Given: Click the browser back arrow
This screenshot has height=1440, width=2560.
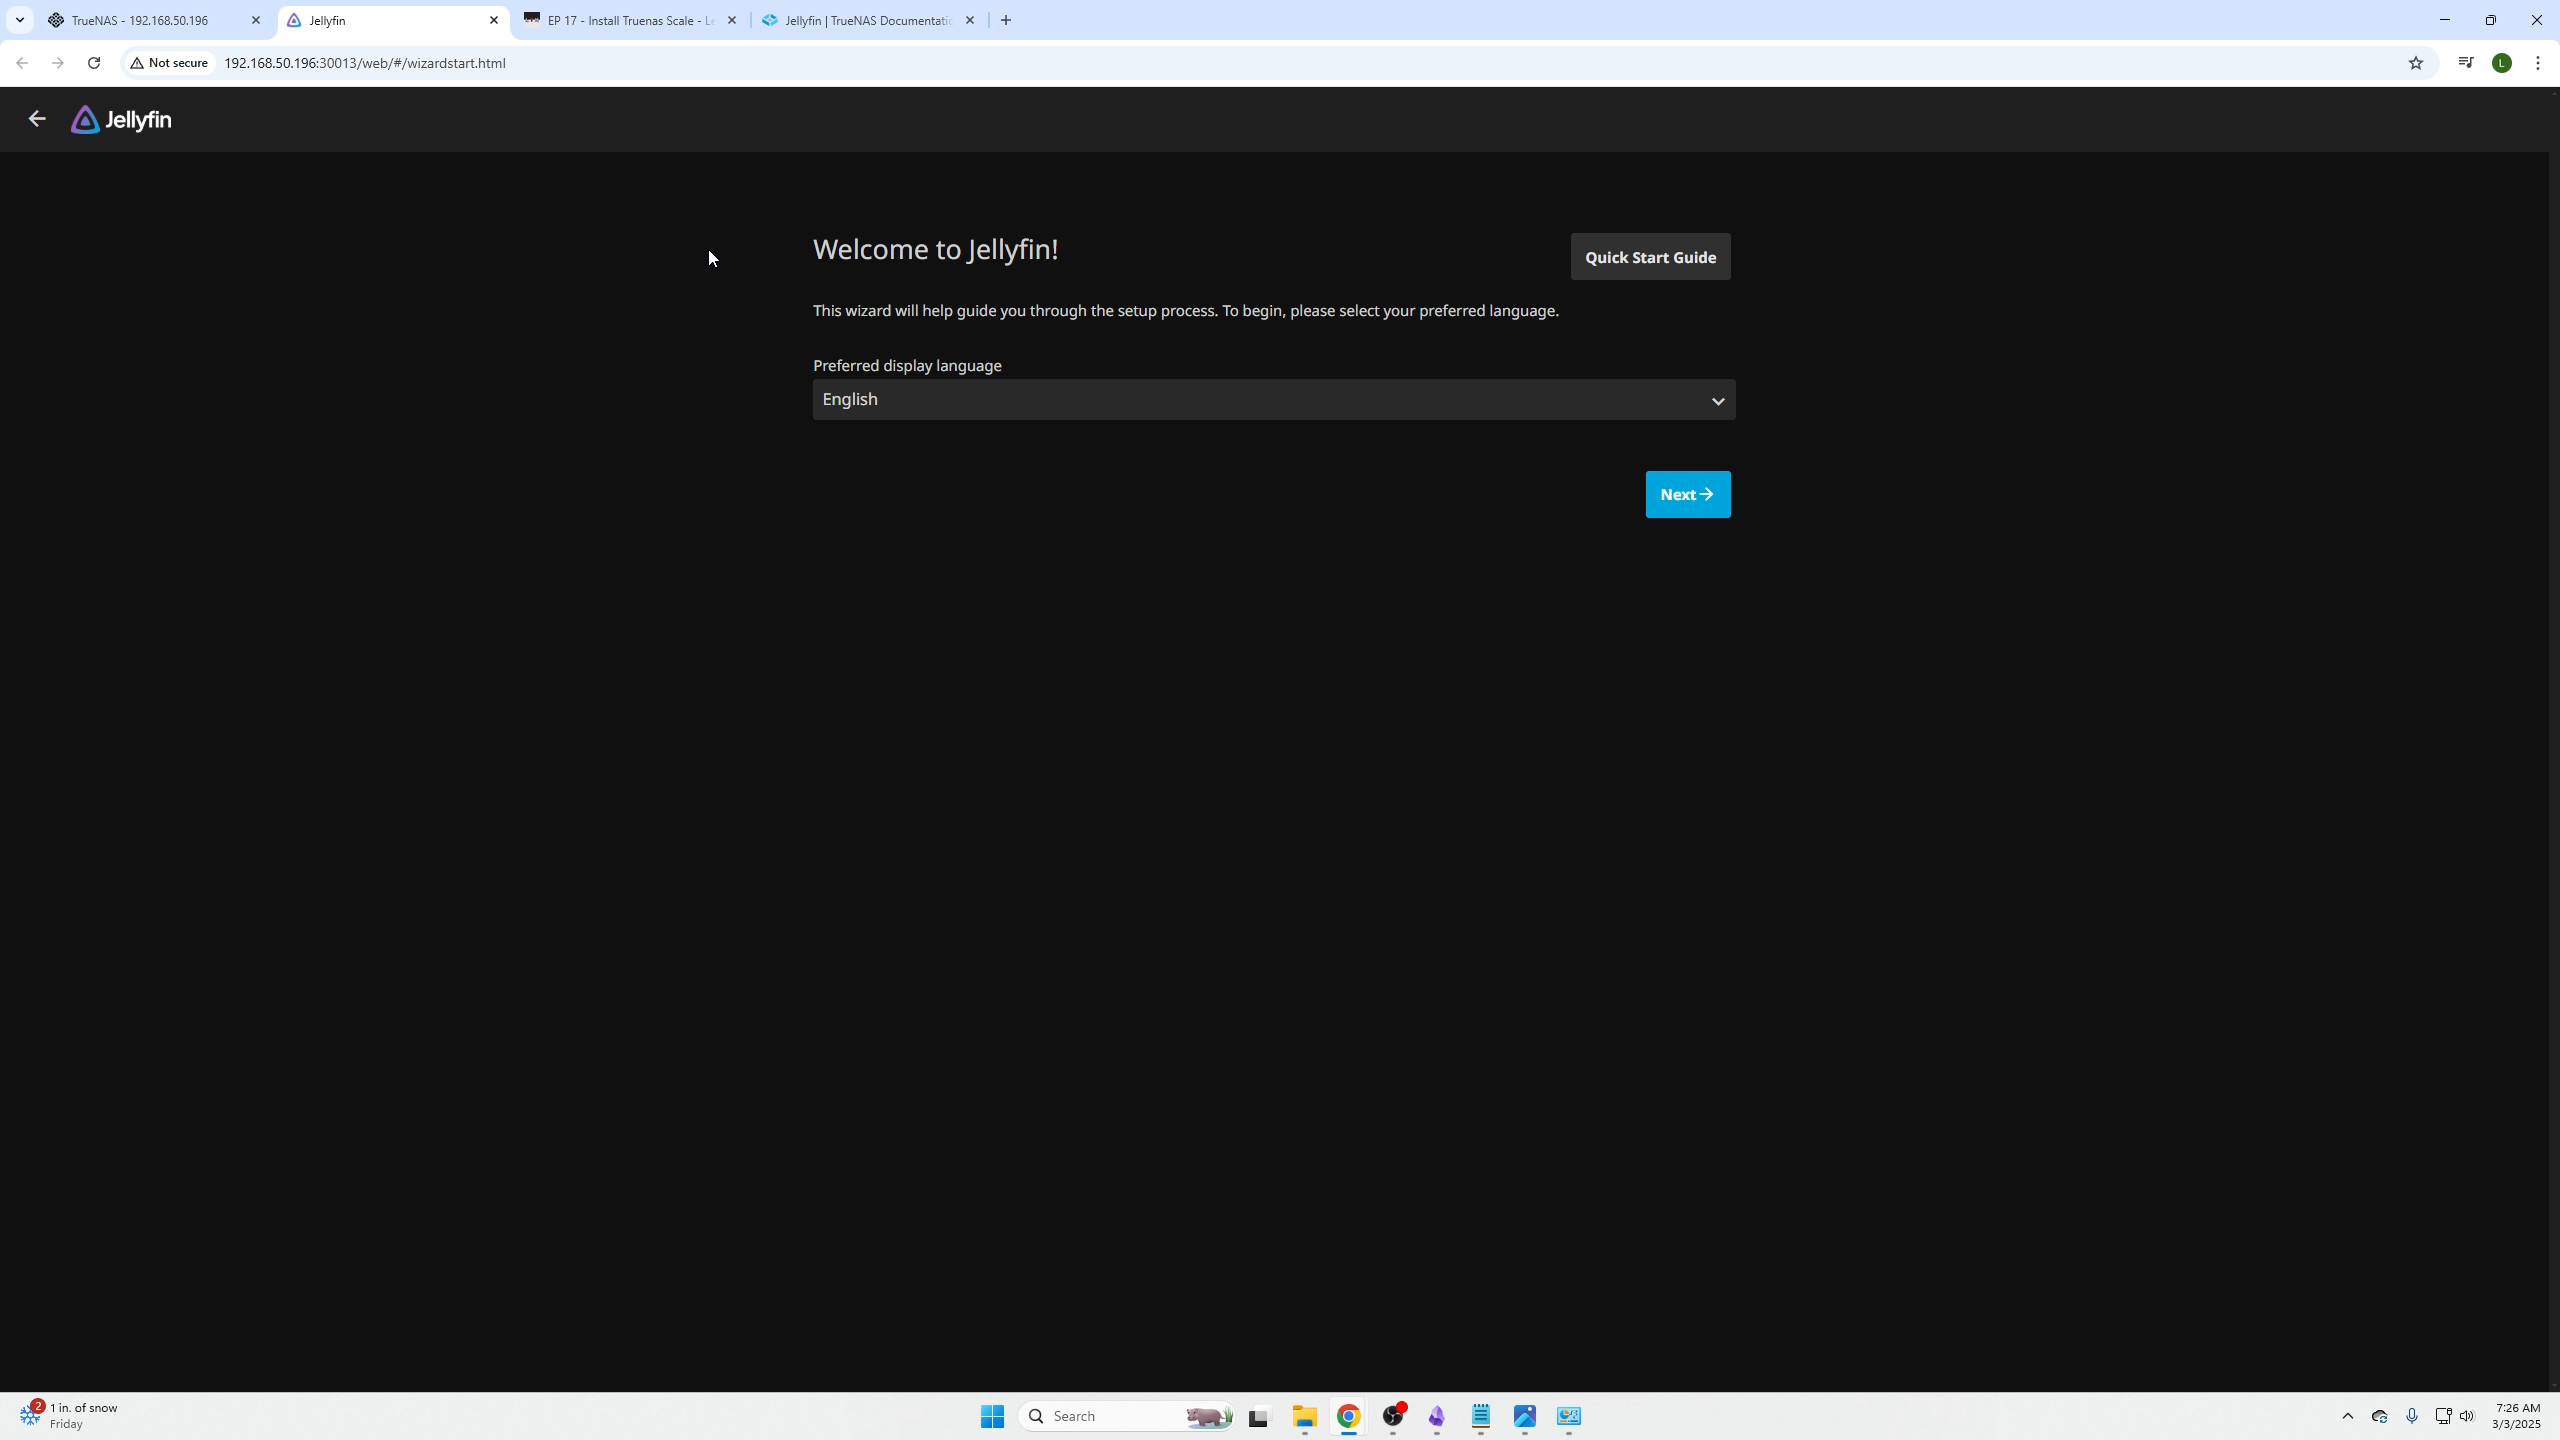Looking at the screenshot, I should [22, 63].
